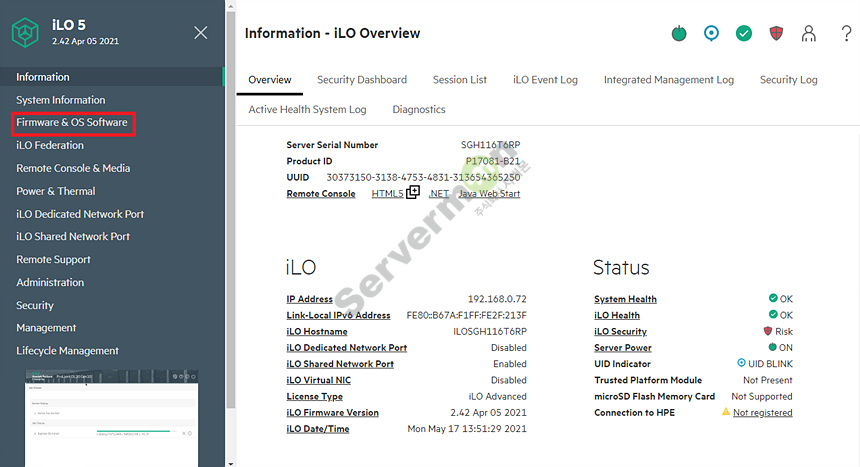Toggle the UID indicator icon in header
The height and width of the screenshot is (467, 860).
(x=711, y=33)
